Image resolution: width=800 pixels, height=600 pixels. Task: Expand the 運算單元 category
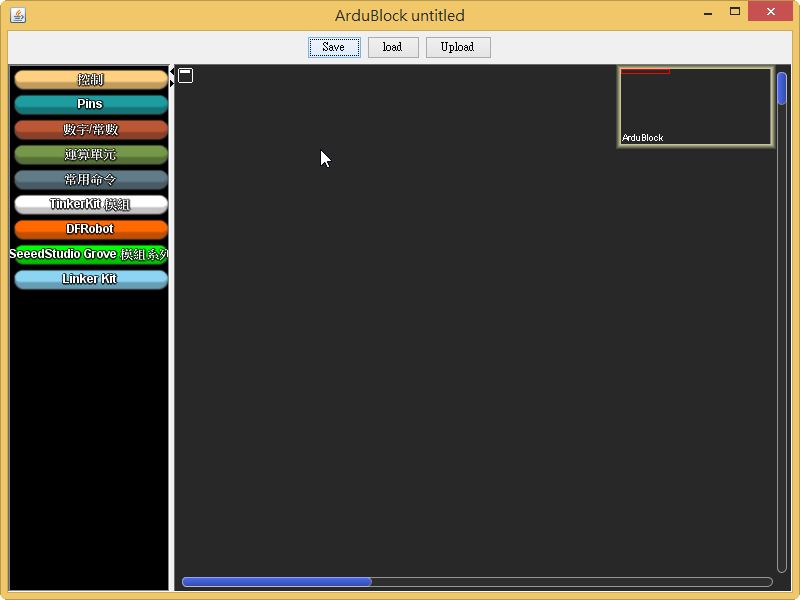pos(90,155)
